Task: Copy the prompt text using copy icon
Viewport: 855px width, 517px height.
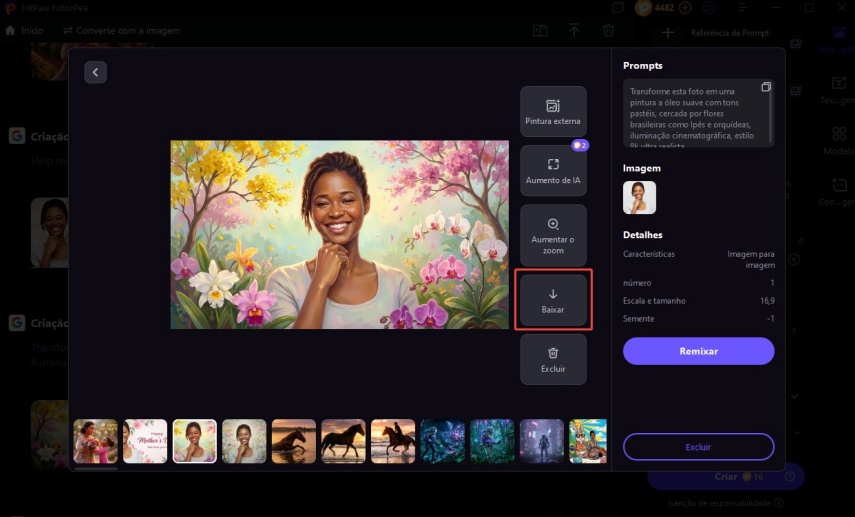Action: coord(765,87)
